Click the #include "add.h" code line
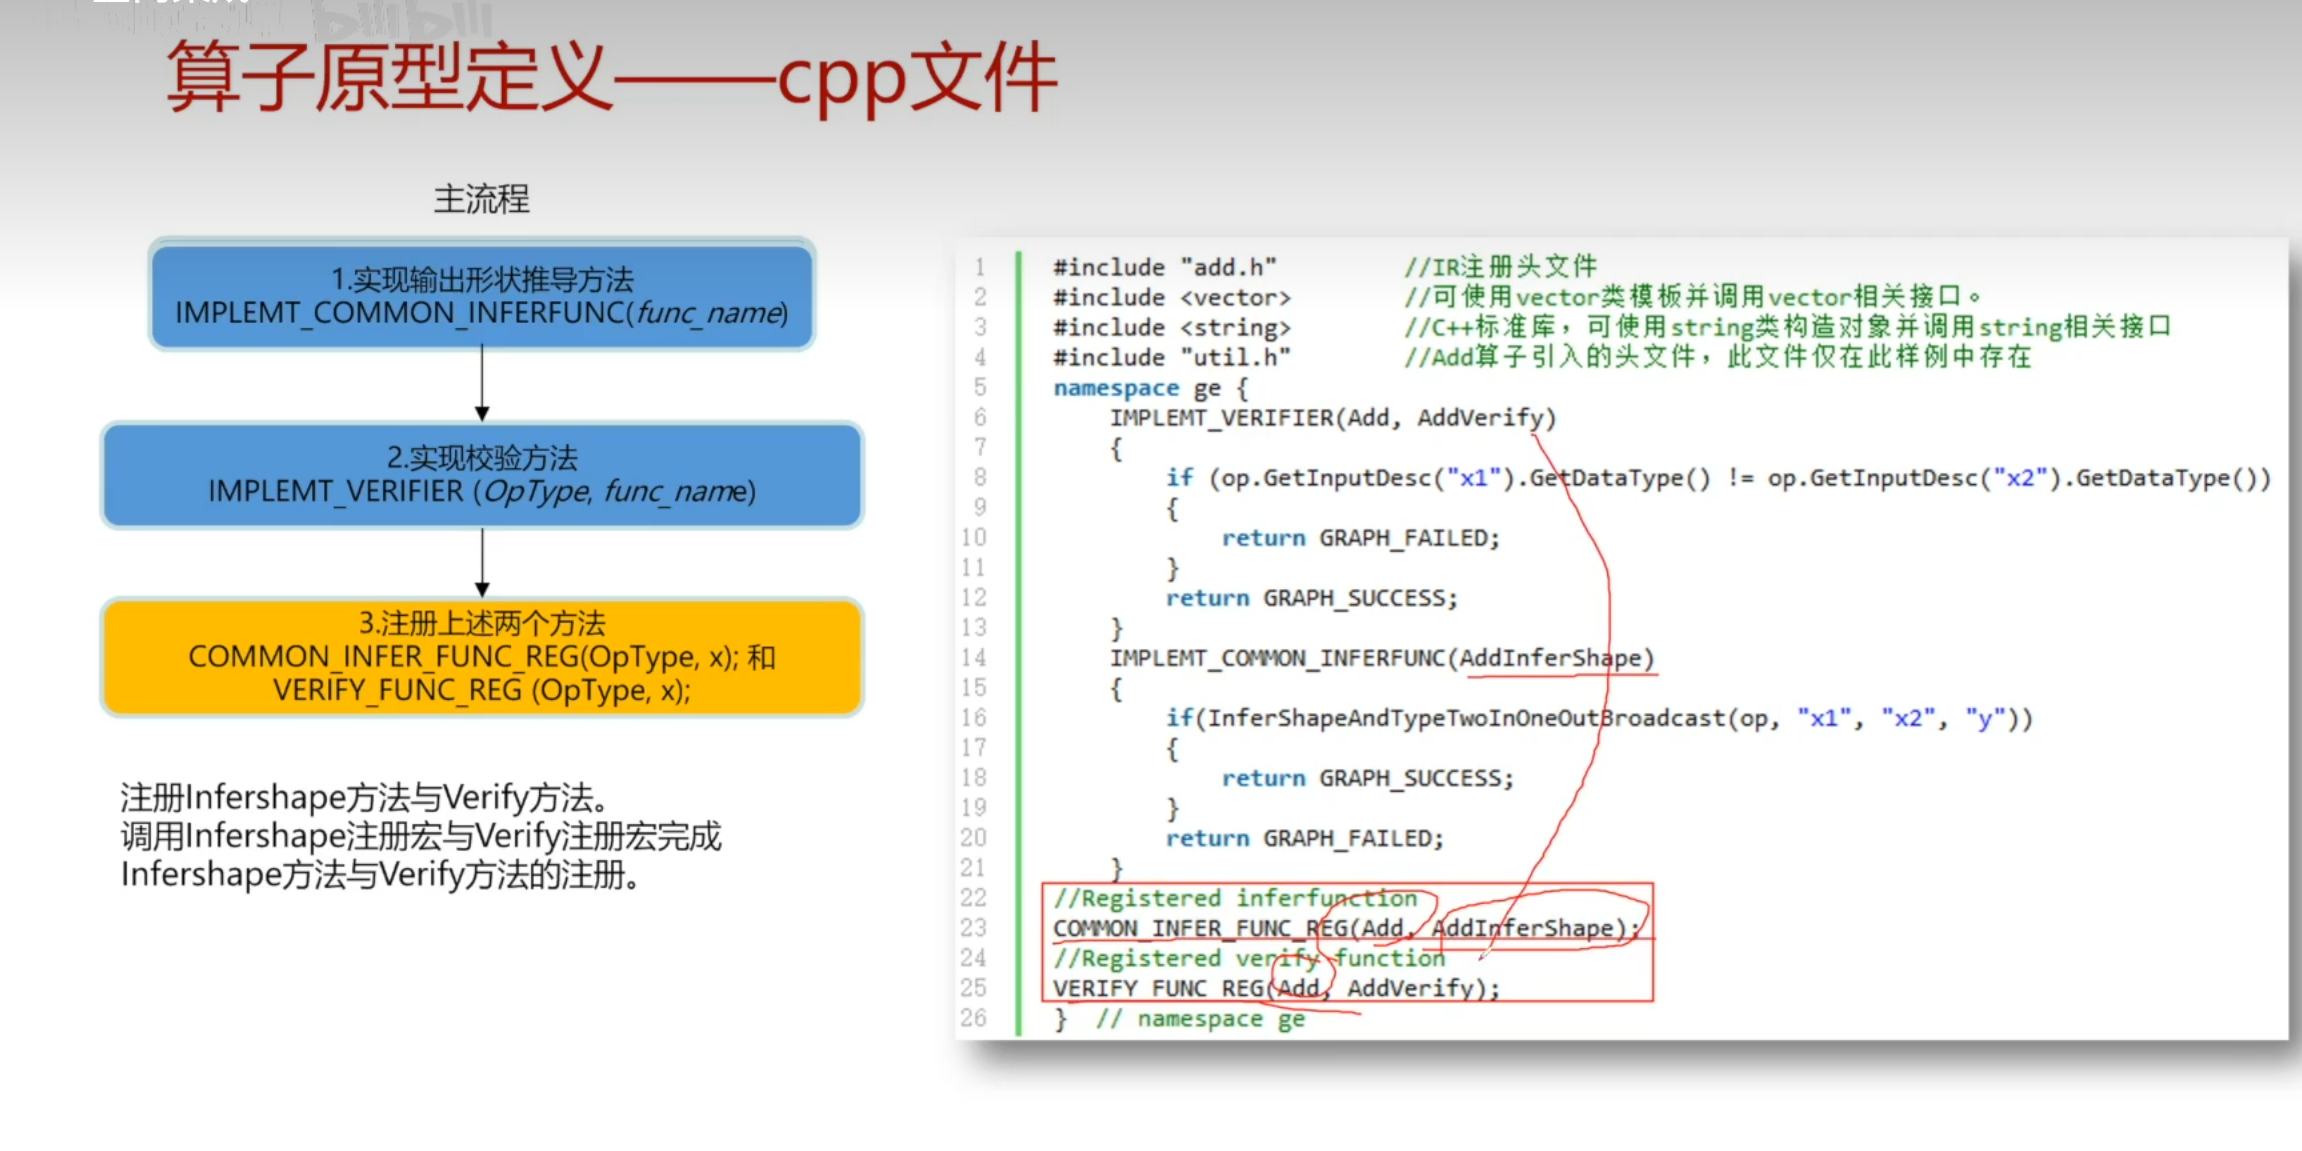 (x=1164, y=268)
